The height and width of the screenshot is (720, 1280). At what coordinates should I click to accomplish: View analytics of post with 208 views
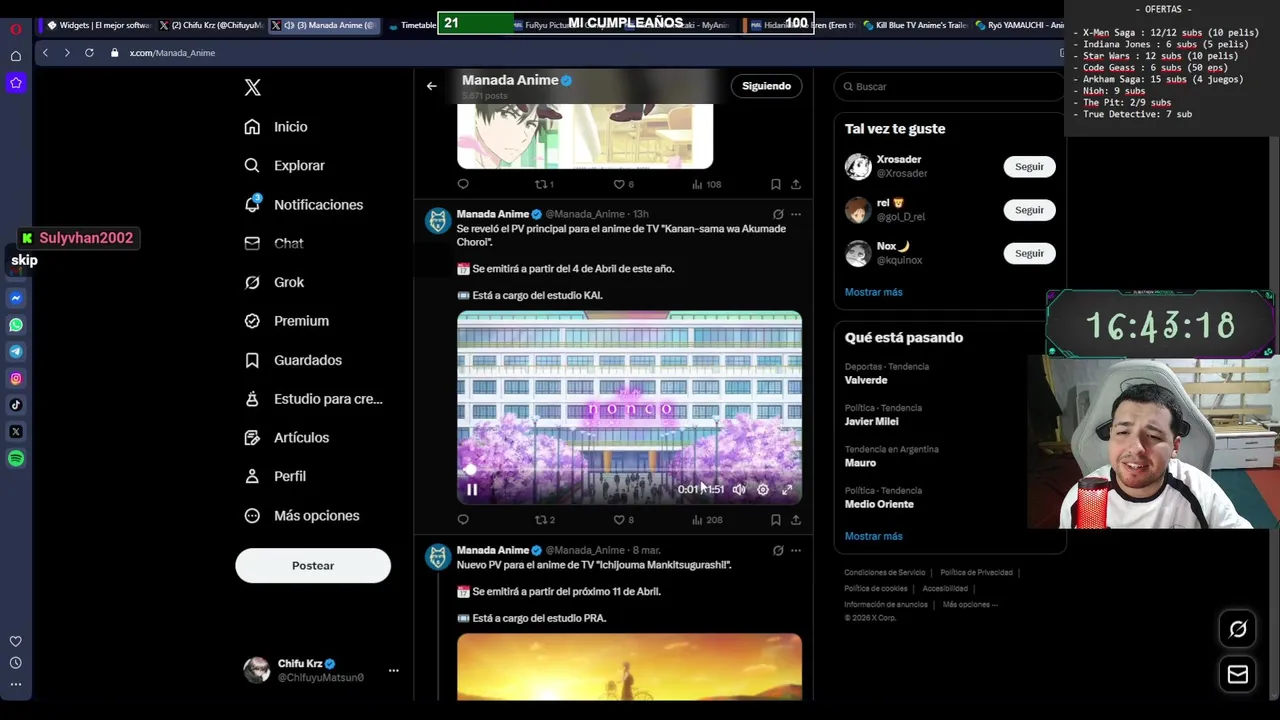(707, 520)
